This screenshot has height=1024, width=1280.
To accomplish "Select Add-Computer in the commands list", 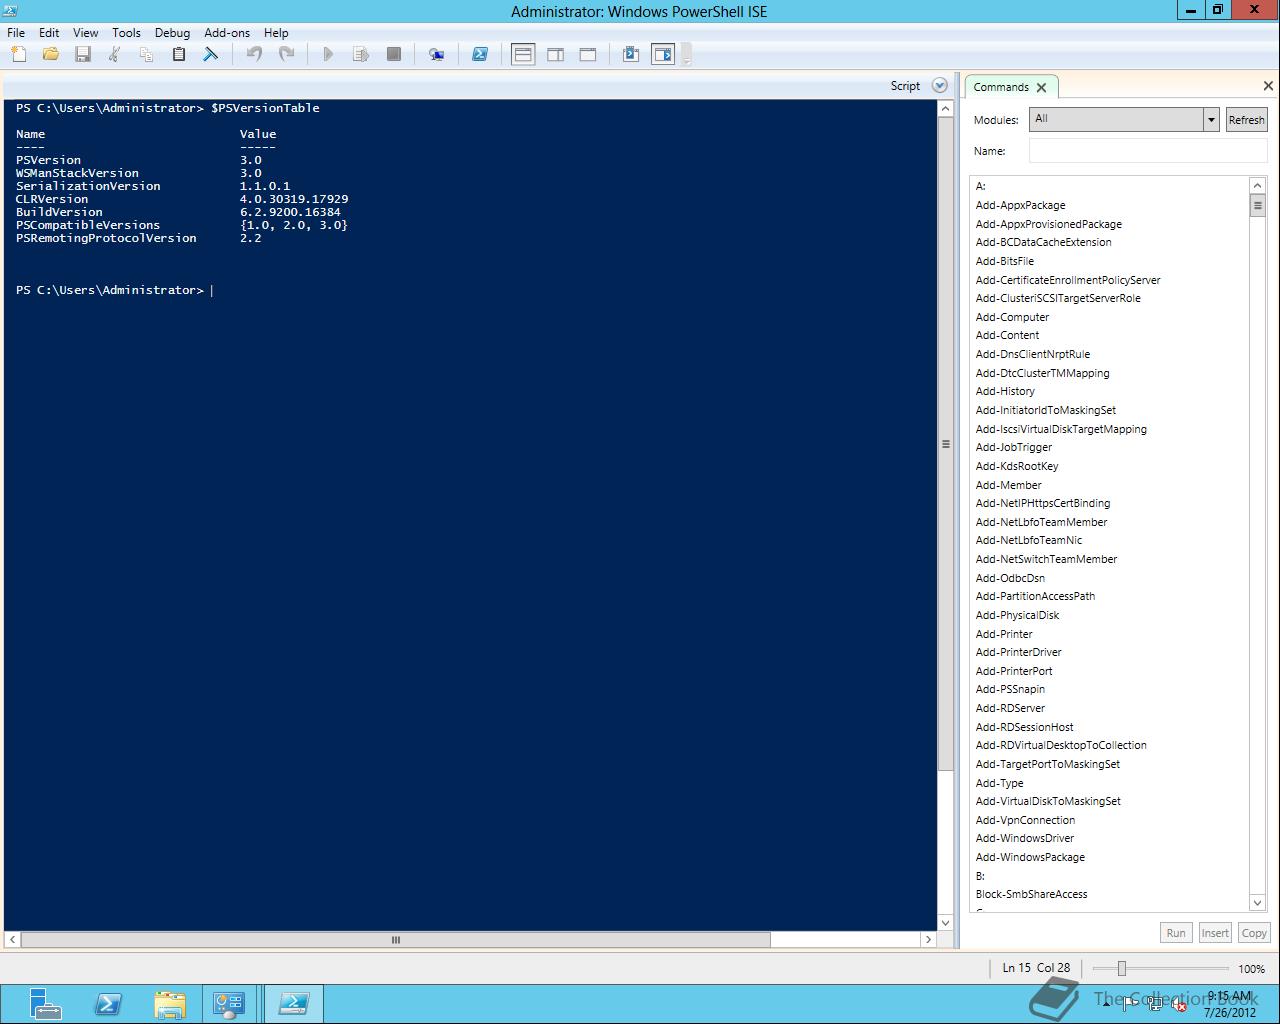I will tap(1012, 317).
